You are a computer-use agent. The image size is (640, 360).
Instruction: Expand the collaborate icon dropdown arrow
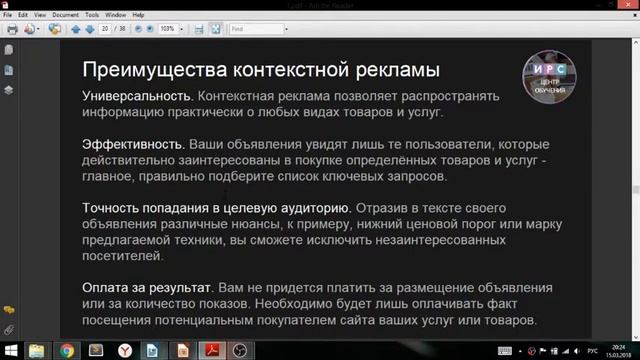click(38, 29)
